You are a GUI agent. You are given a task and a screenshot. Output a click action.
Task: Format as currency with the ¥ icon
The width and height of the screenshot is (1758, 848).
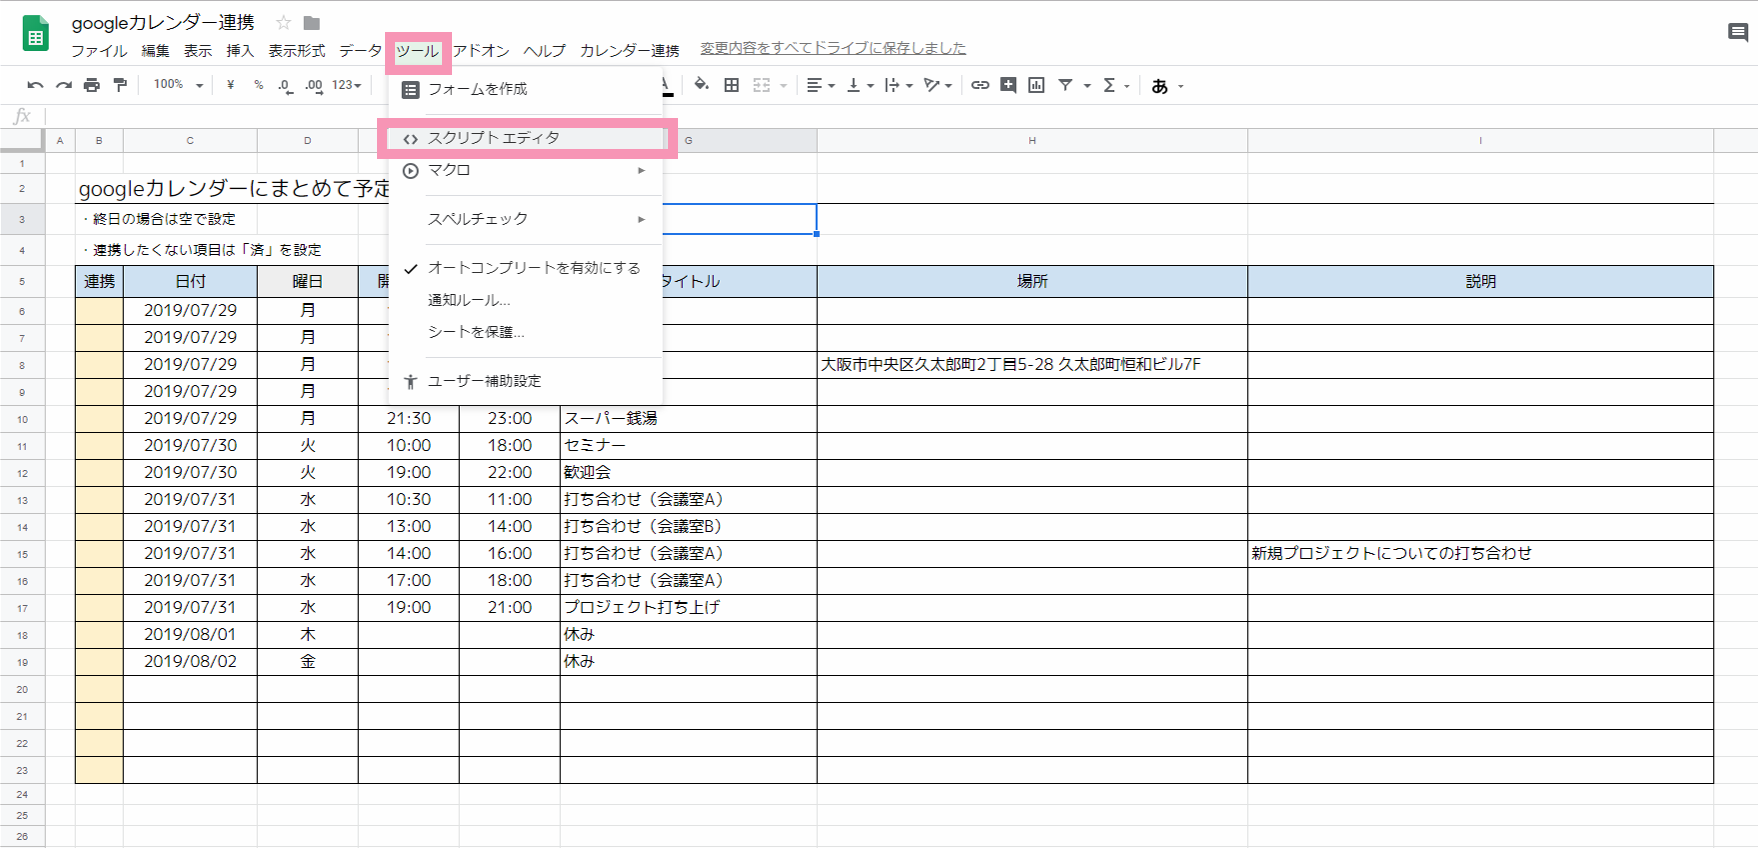230,86
